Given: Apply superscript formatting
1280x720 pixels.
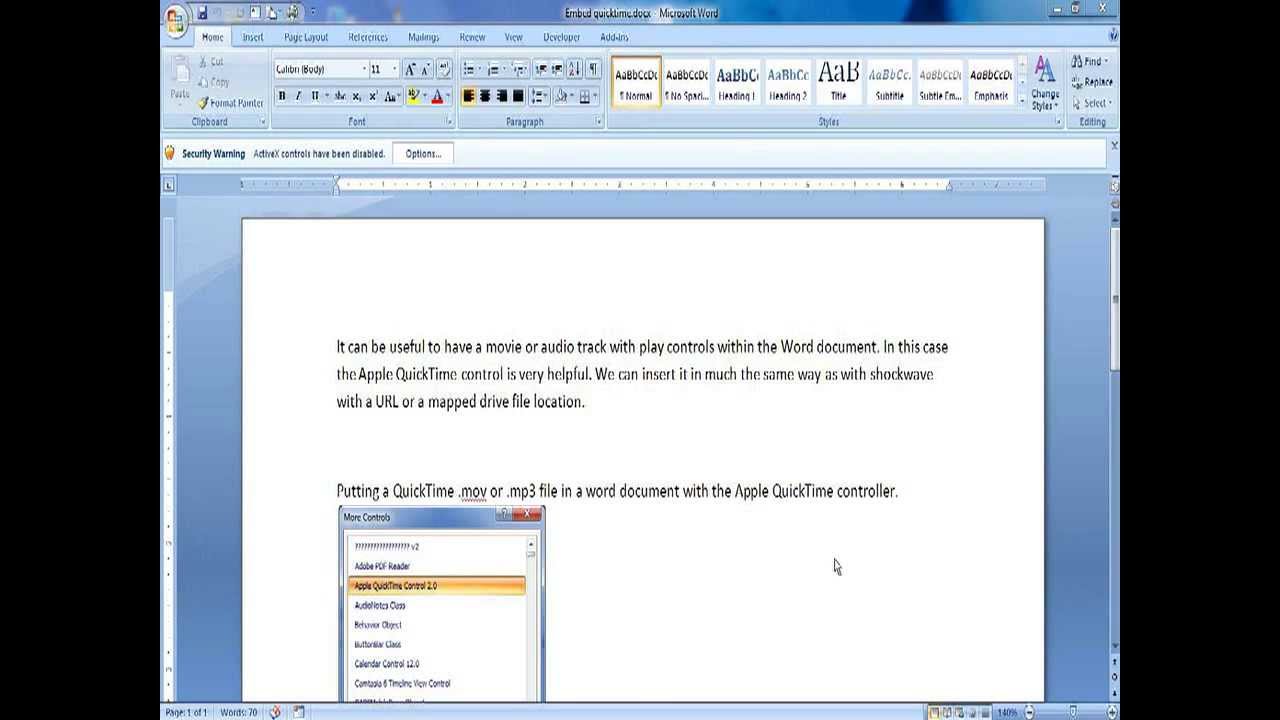Looking at the screenshot, I should pos(373,96).
